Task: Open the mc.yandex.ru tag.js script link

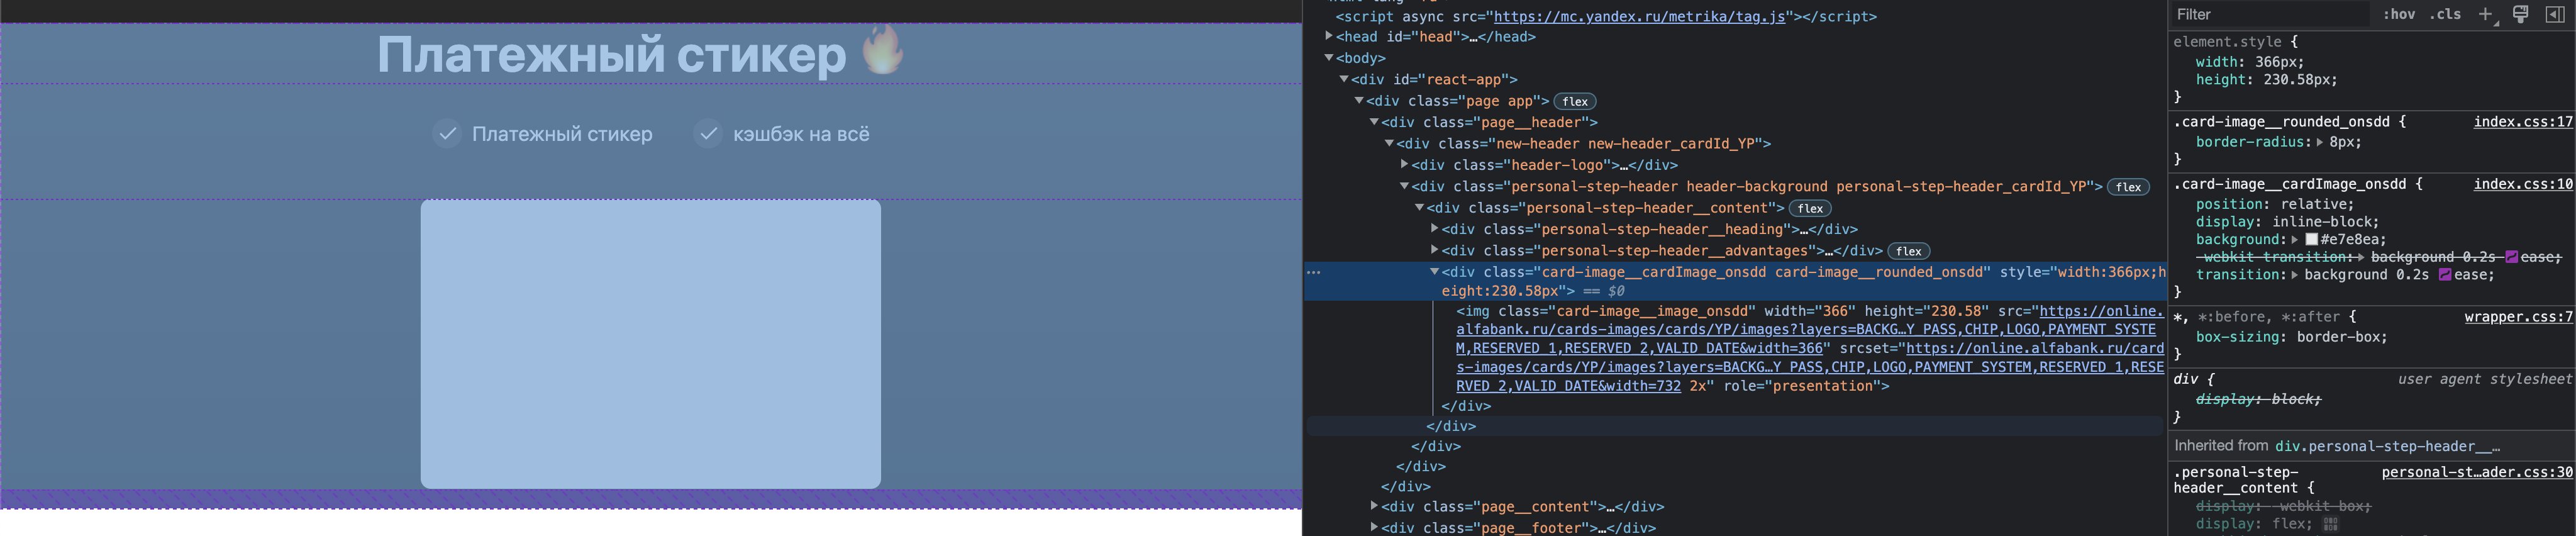Action: click(x=1639, y=17)
